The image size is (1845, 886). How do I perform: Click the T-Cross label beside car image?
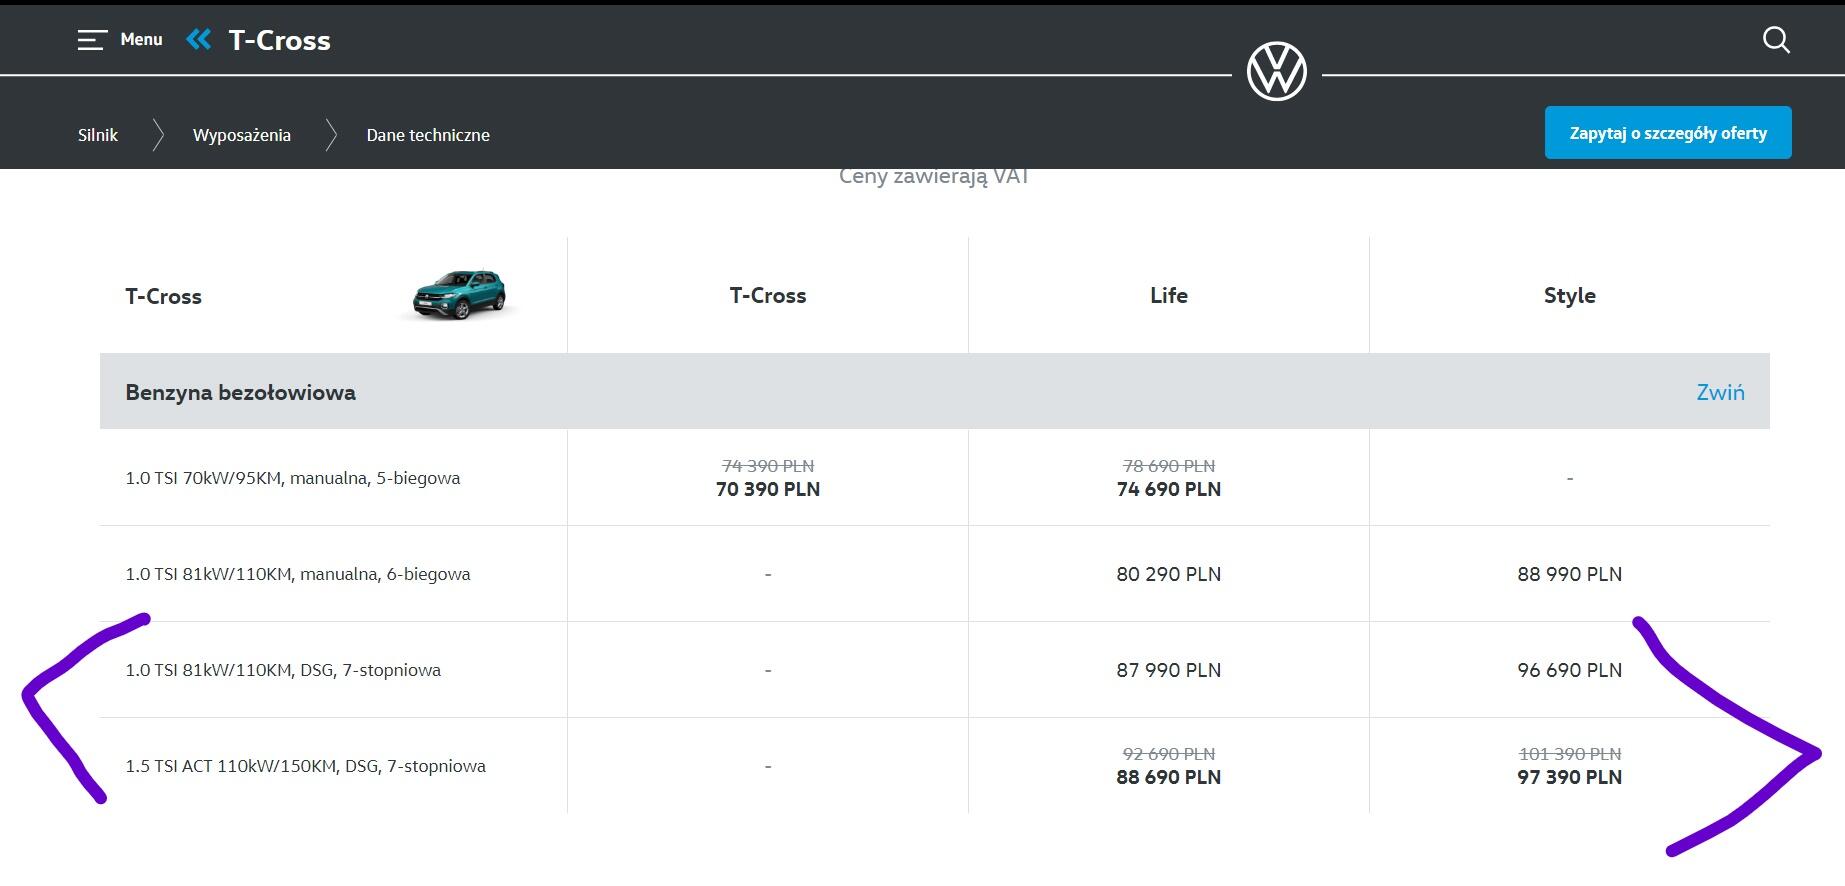pos(163,296)
